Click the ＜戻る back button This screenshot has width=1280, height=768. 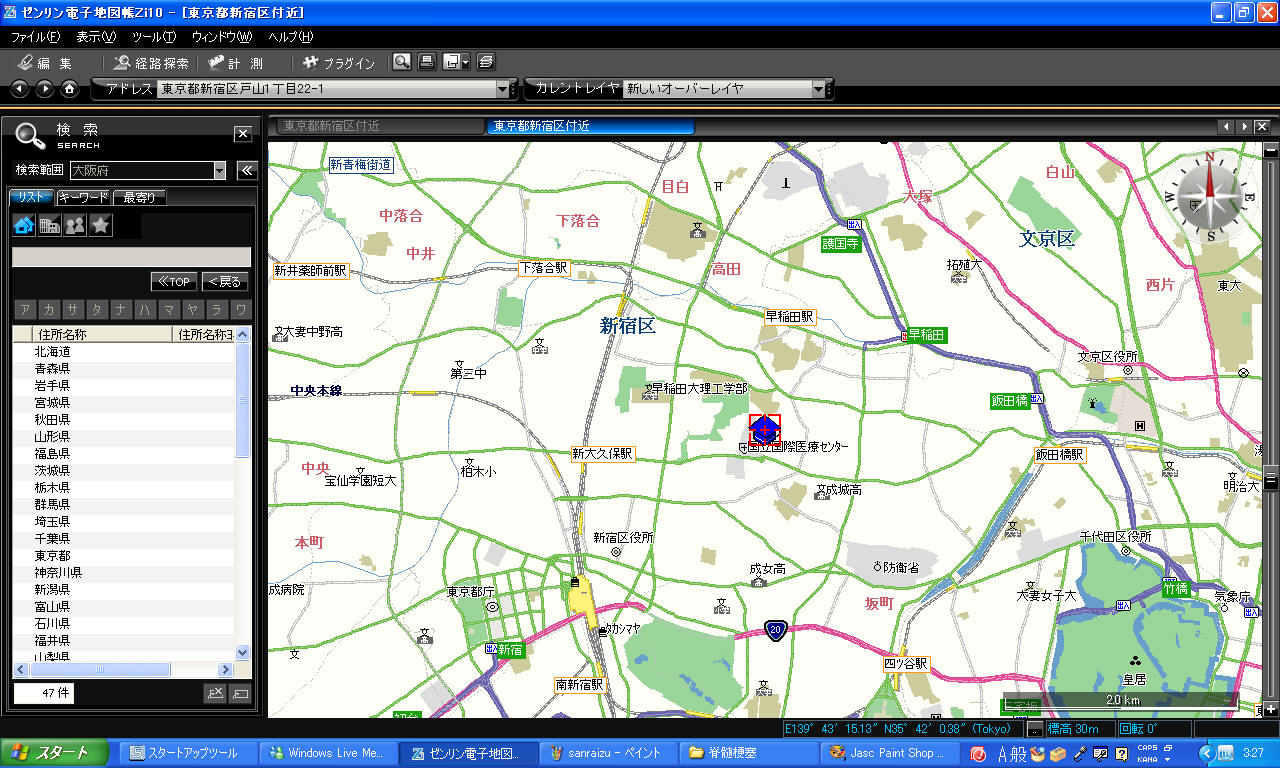225,282
